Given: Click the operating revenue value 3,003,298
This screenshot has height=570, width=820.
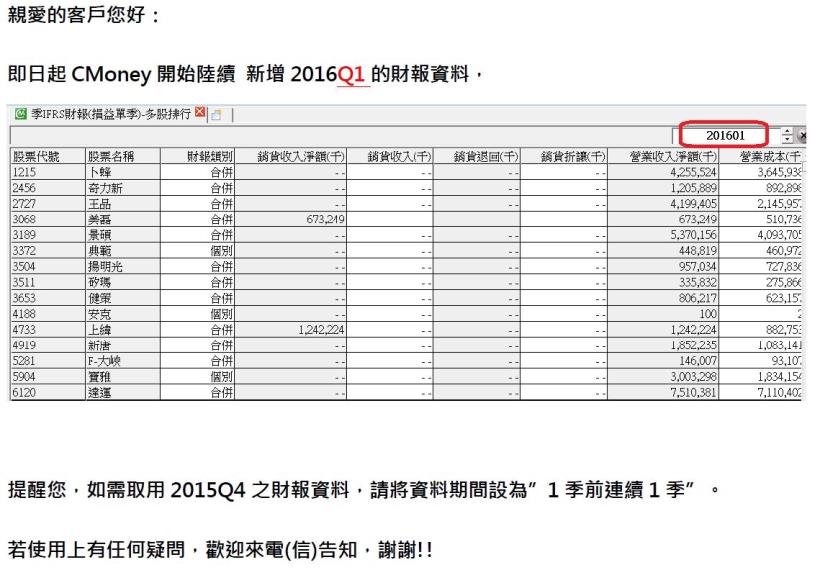Looking at the screenshot, I should point(693,377).
